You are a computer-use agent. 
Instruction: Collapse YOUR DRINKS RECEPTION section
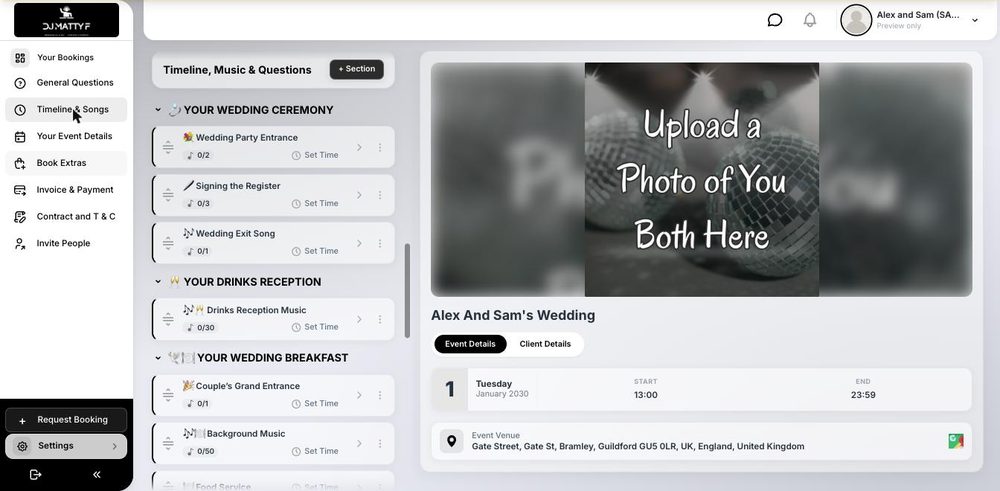click(158, 282)
